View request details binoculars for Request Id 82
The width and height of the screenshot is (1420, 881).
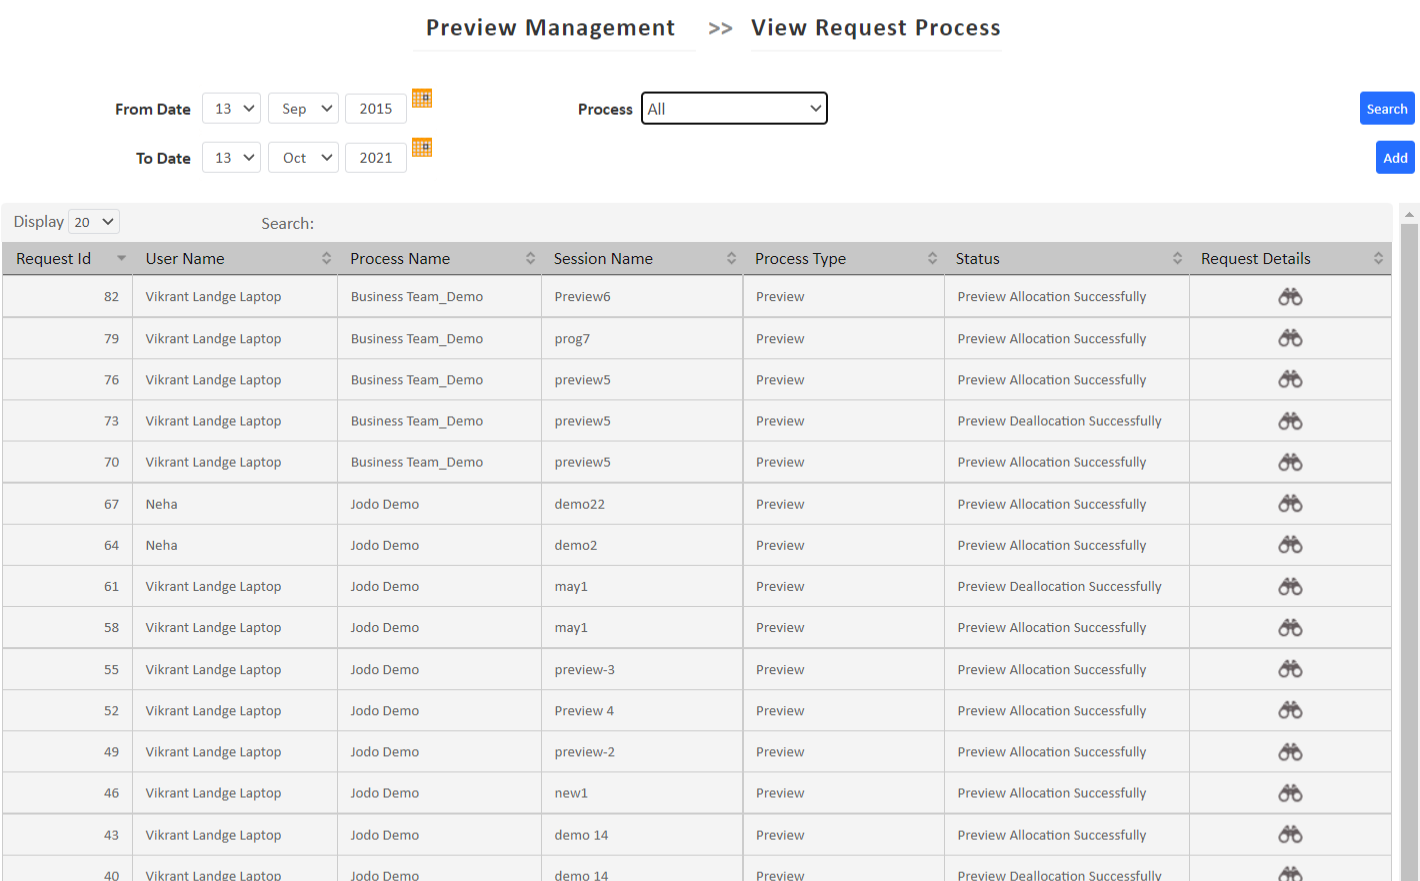1289,296
